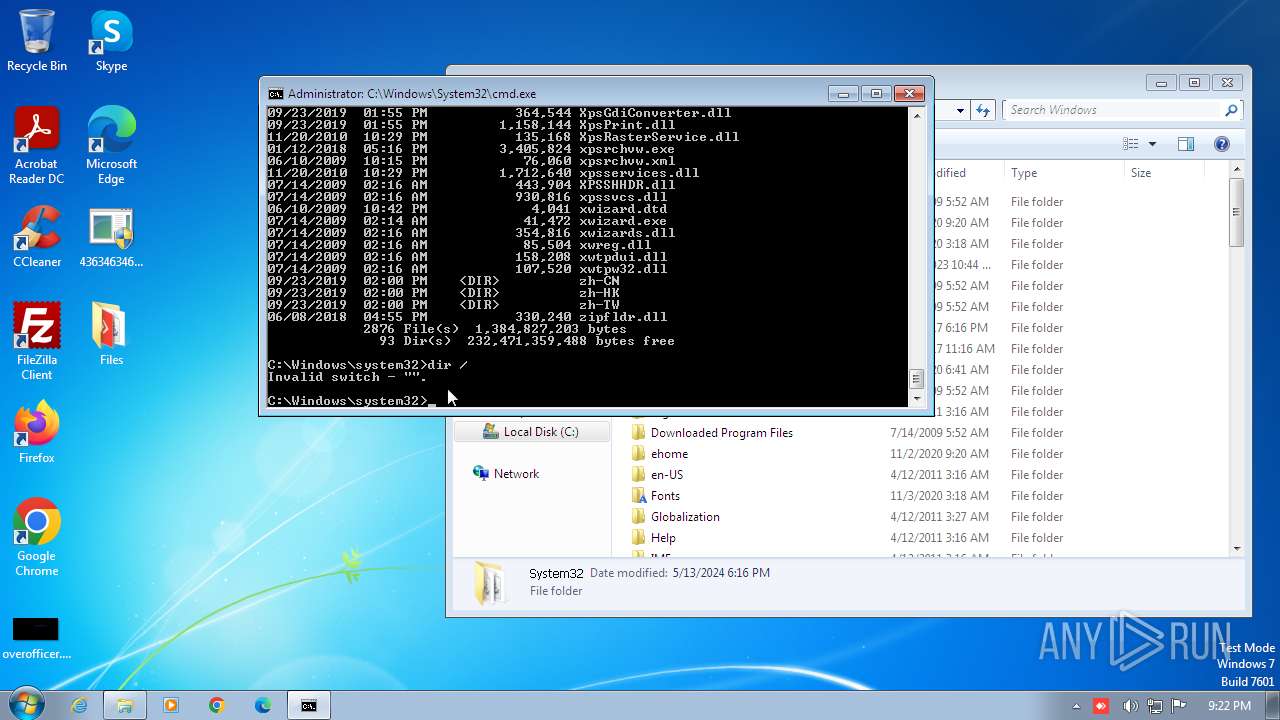The height and width of the screenshot is (720, 1280).
Task: Open the Explorer help button
Action: tap(1221, 144)
